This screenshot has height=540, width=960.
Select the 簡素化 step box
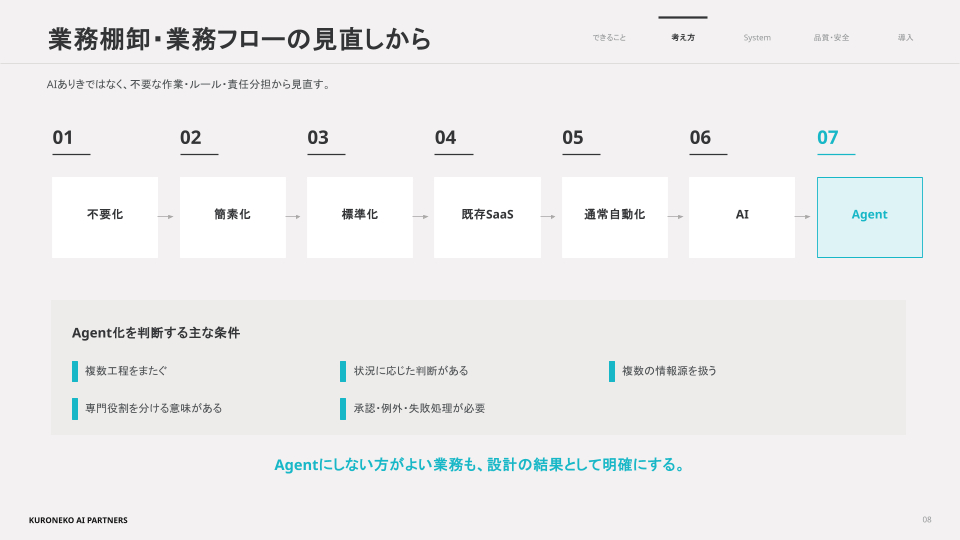233,217
